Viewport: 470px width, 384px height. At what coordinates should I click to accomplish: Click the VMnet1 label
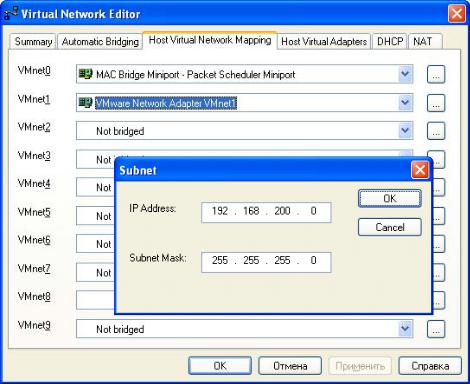click(x=34, y=99)
